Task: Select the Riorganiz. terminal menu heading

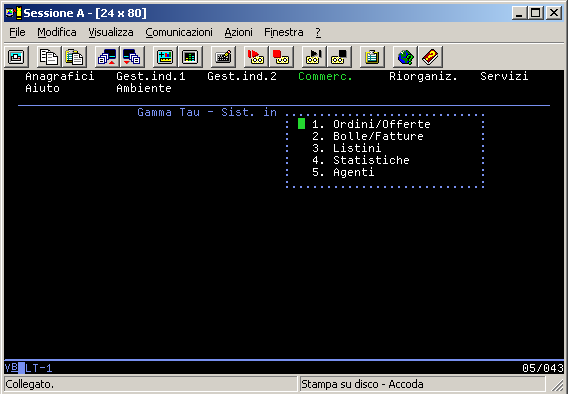Action: [423, 76]
